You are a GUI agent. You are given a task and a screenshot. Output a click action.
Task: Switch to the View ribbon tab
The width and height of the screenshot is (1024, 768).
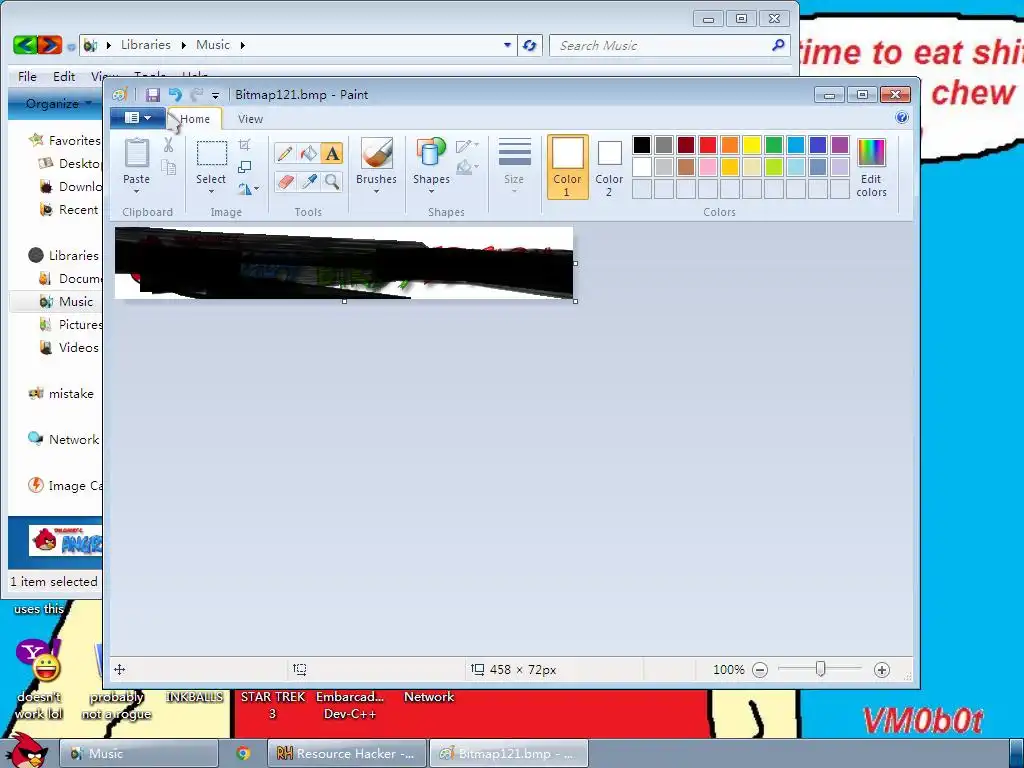coord(251,119)
